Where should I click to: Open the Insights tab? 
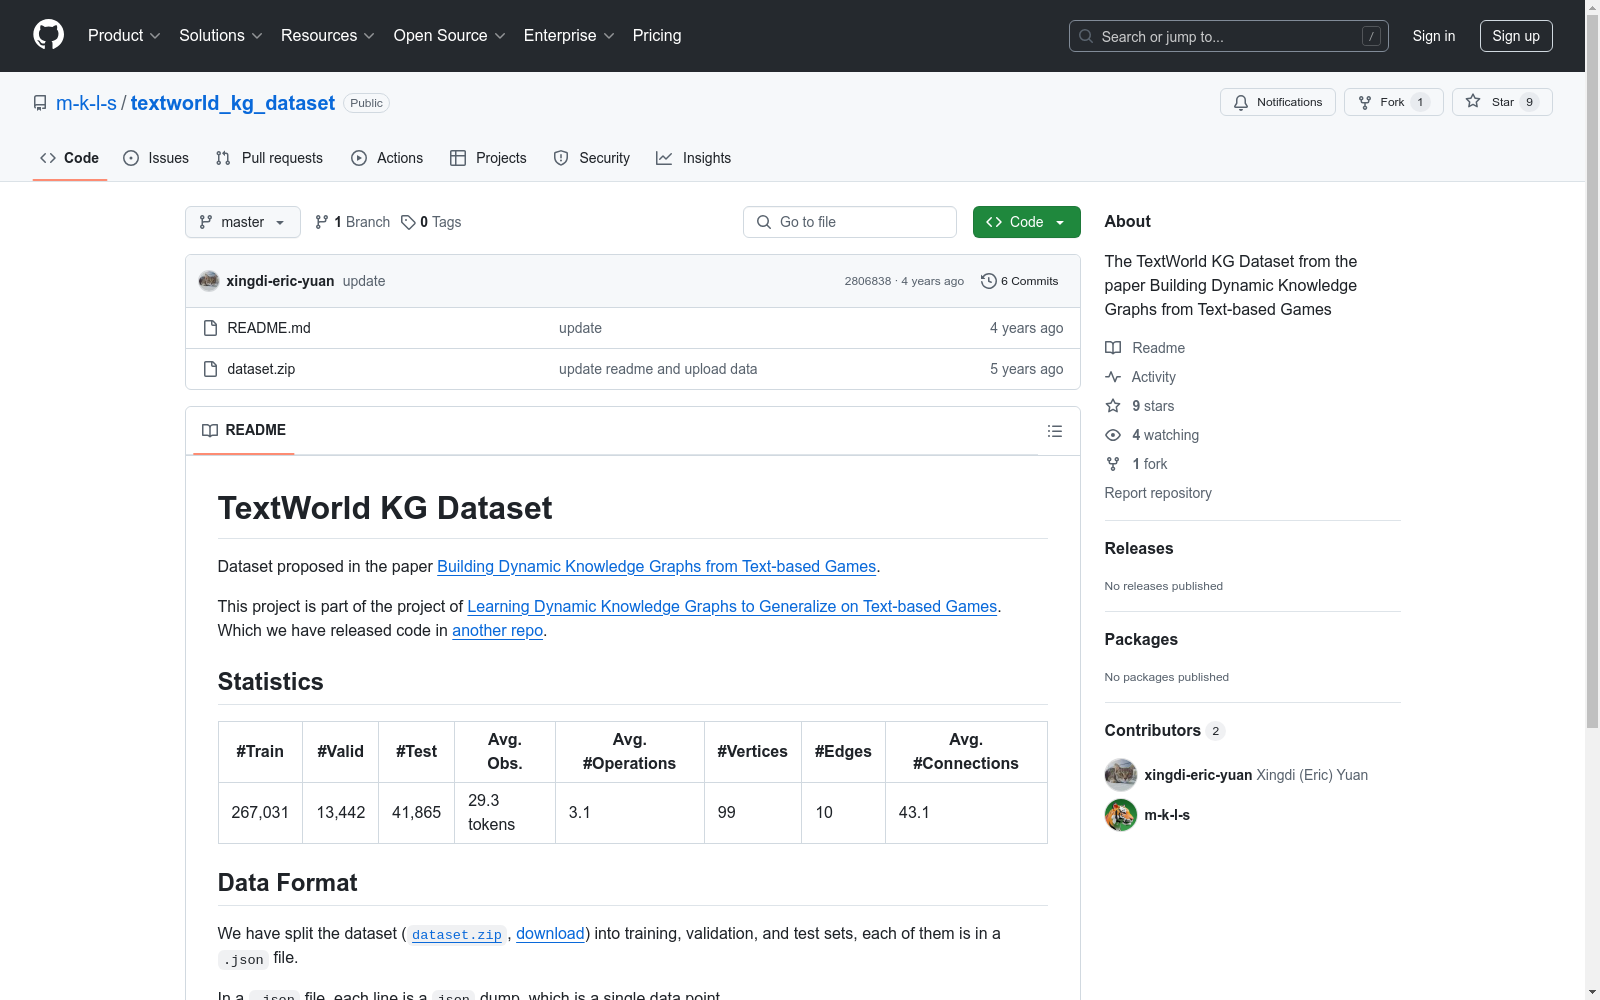pyautogui.click(x=693, y=158)
